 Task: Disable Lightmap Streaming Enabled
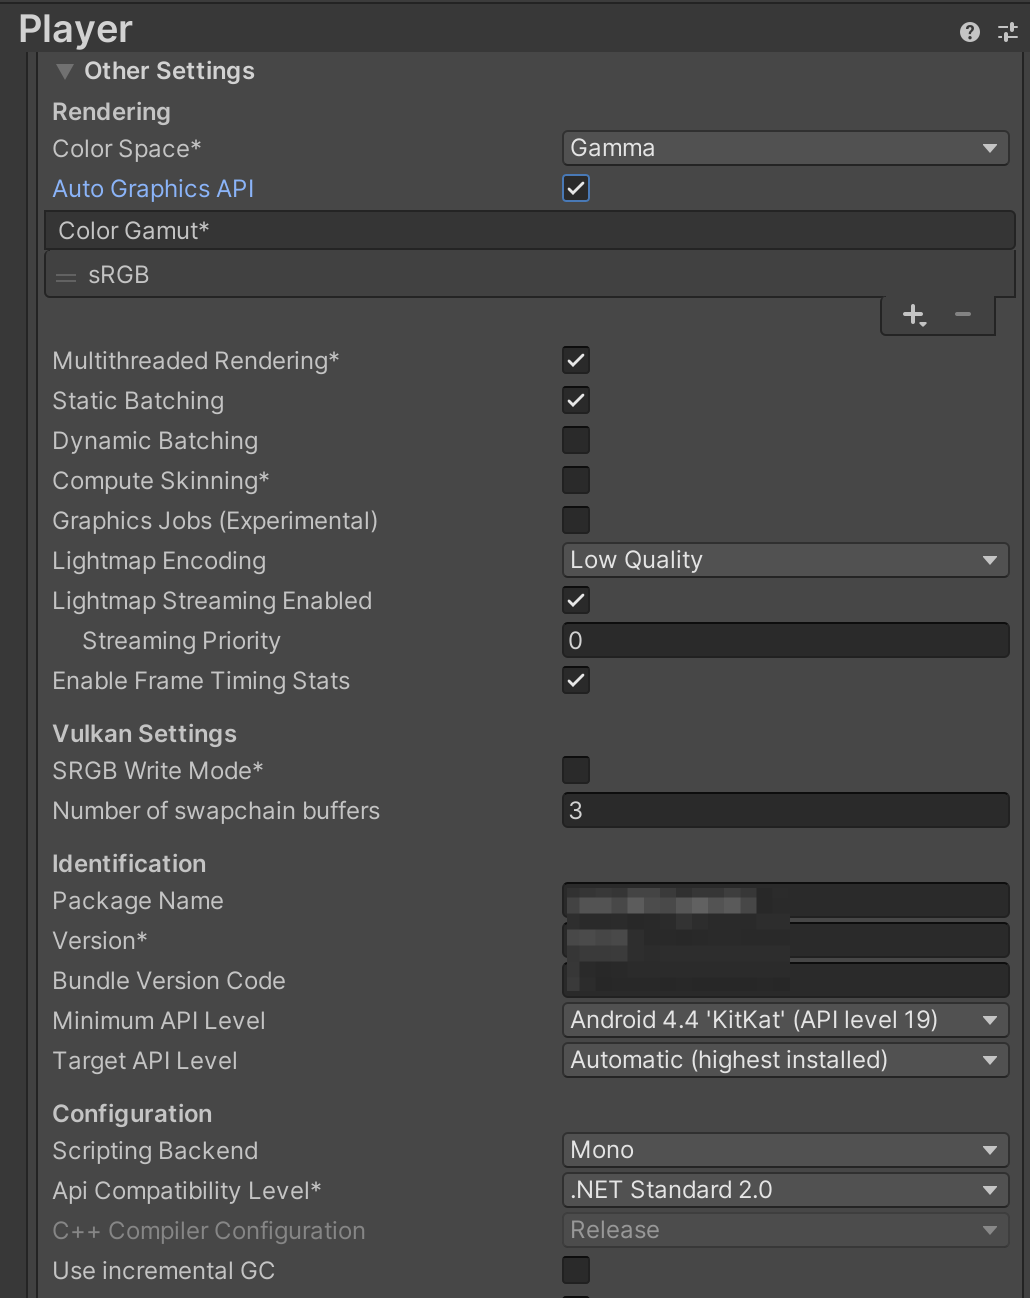575,599
